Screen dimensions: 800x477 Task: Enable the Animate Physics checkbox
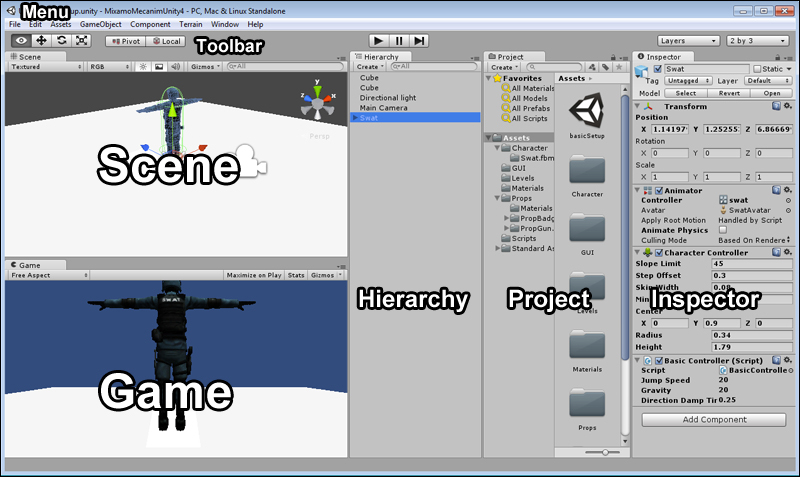click(723, 230)
